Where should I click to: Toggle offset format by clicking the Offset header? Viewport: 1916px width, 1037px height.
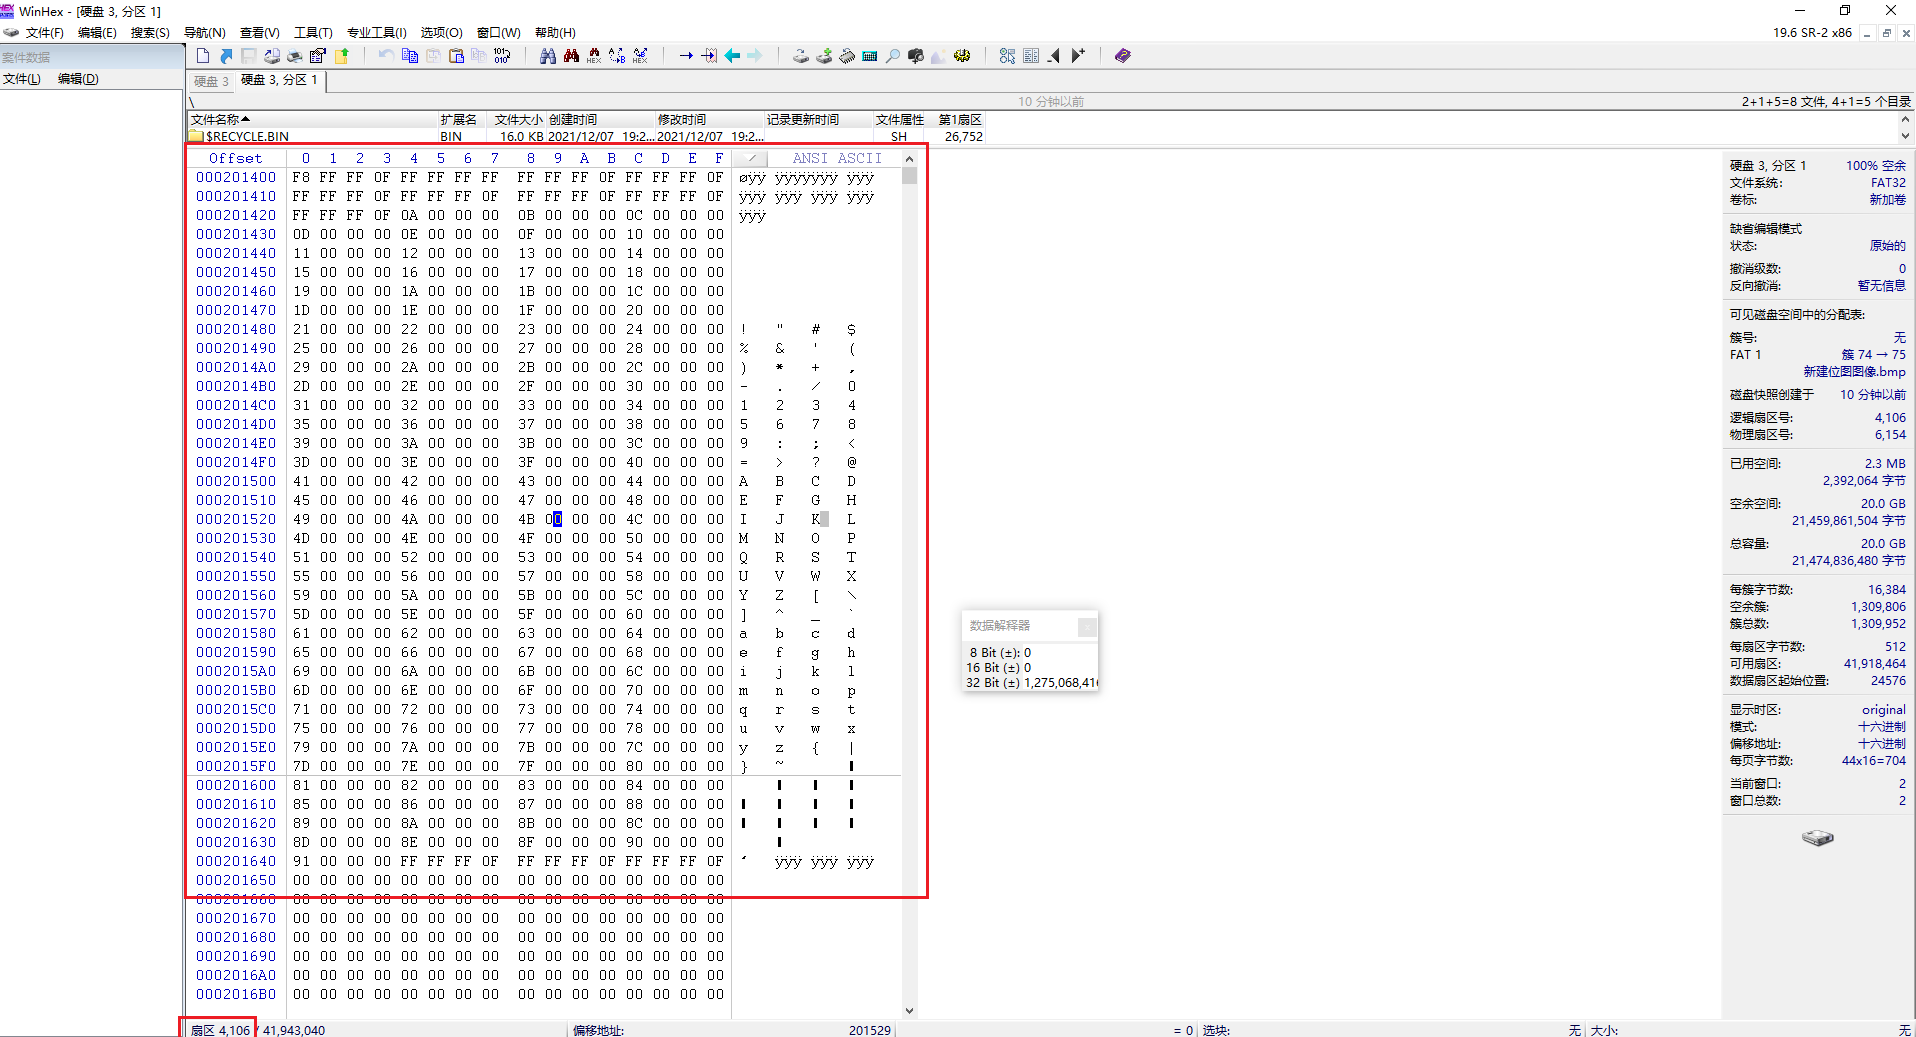(x=236, y=157)
